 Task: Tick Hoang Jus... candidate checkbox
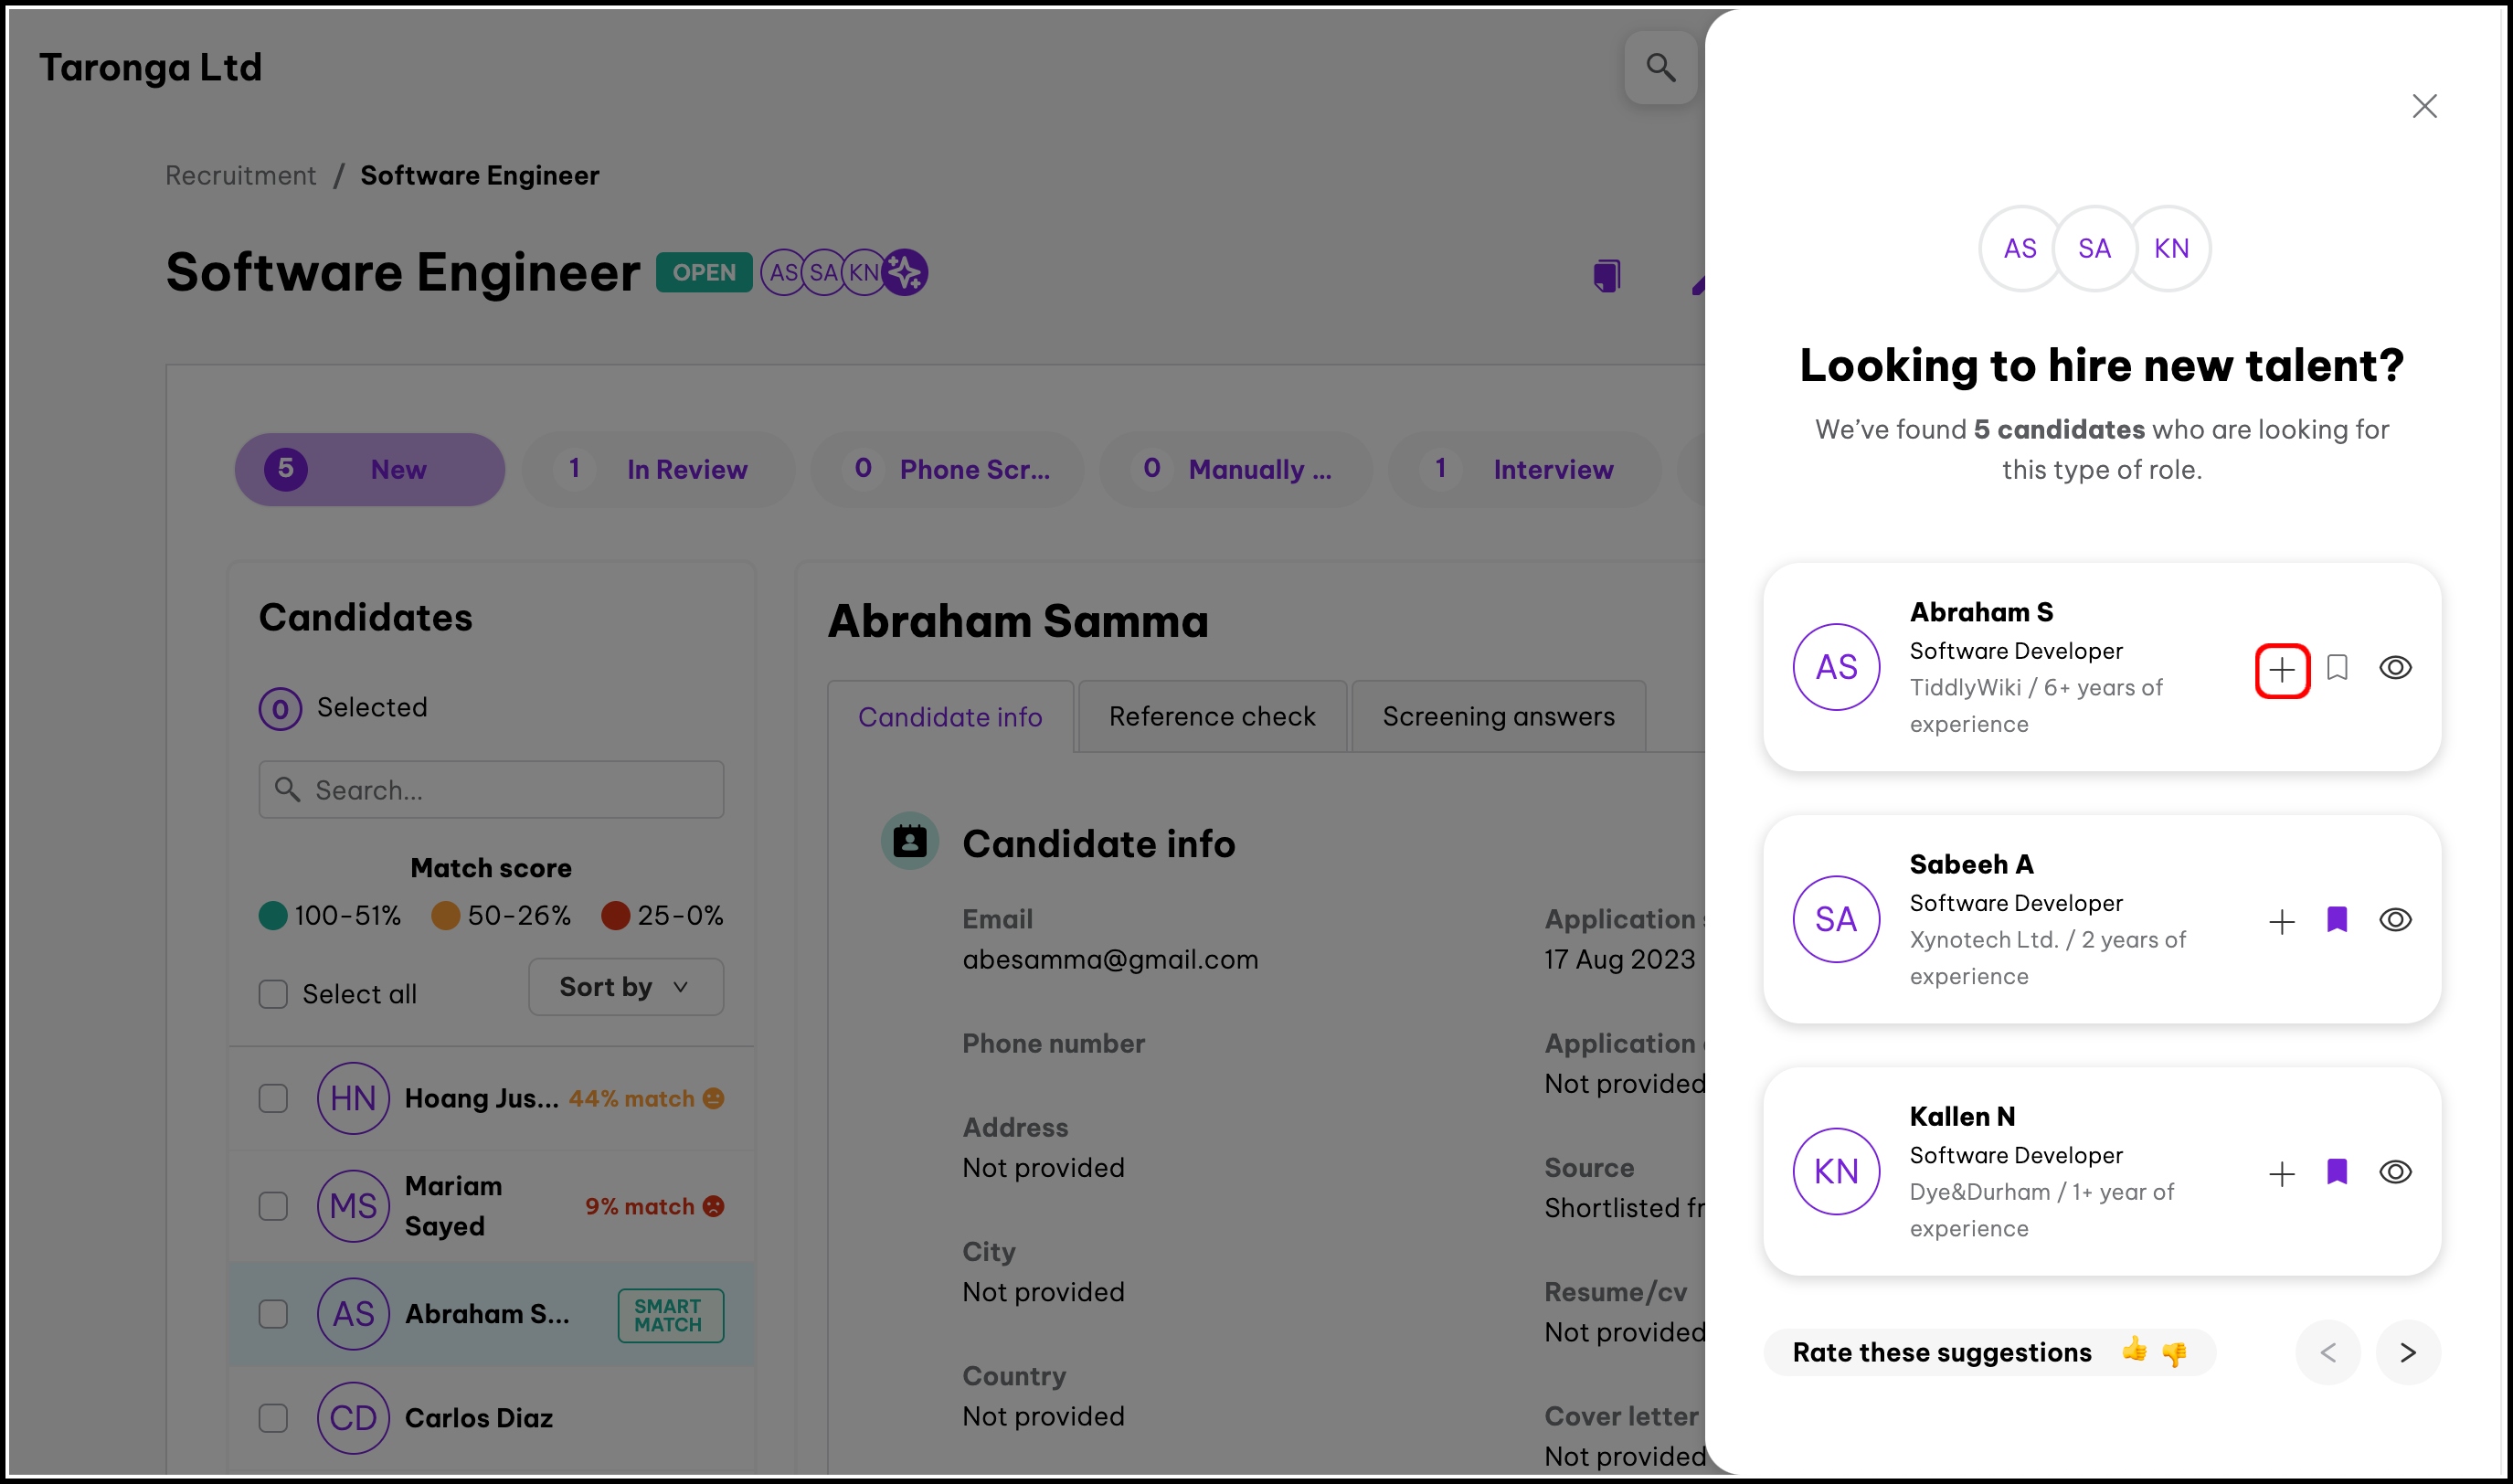(x=273, y=1097)
